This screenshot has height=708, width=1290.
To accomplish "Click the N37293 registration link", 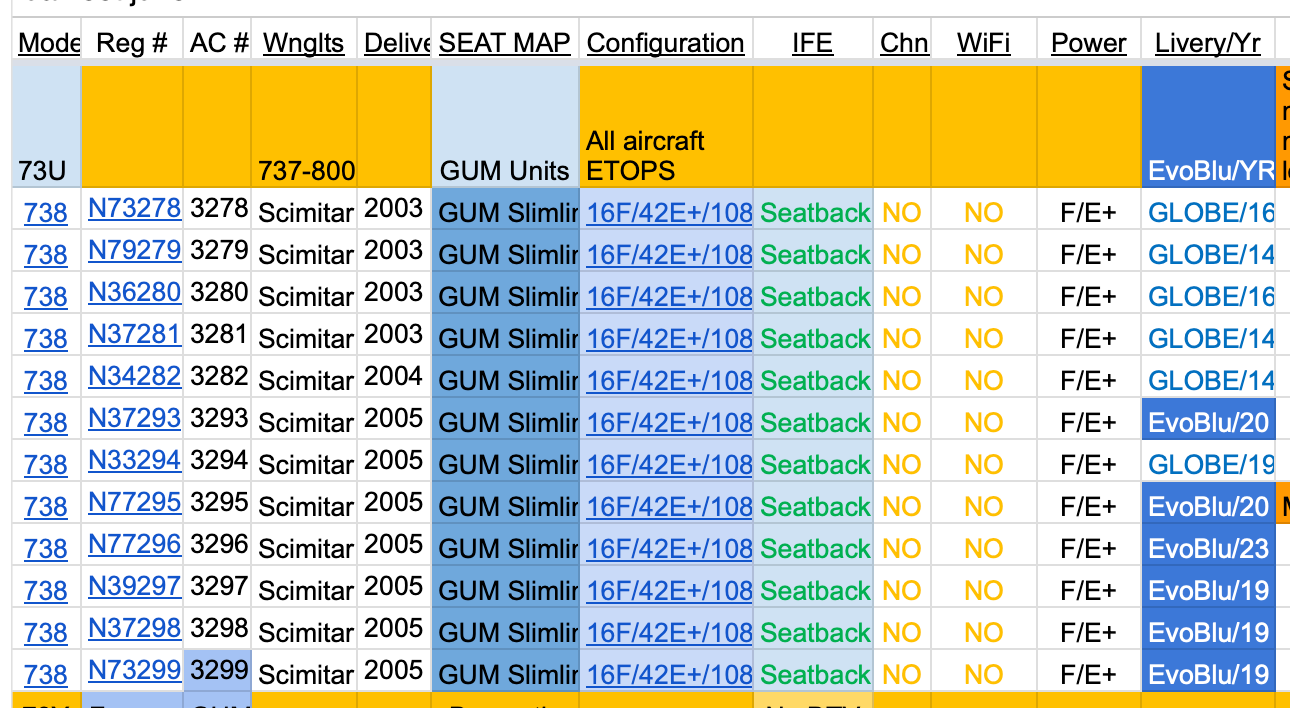I will tap(134, 418).
